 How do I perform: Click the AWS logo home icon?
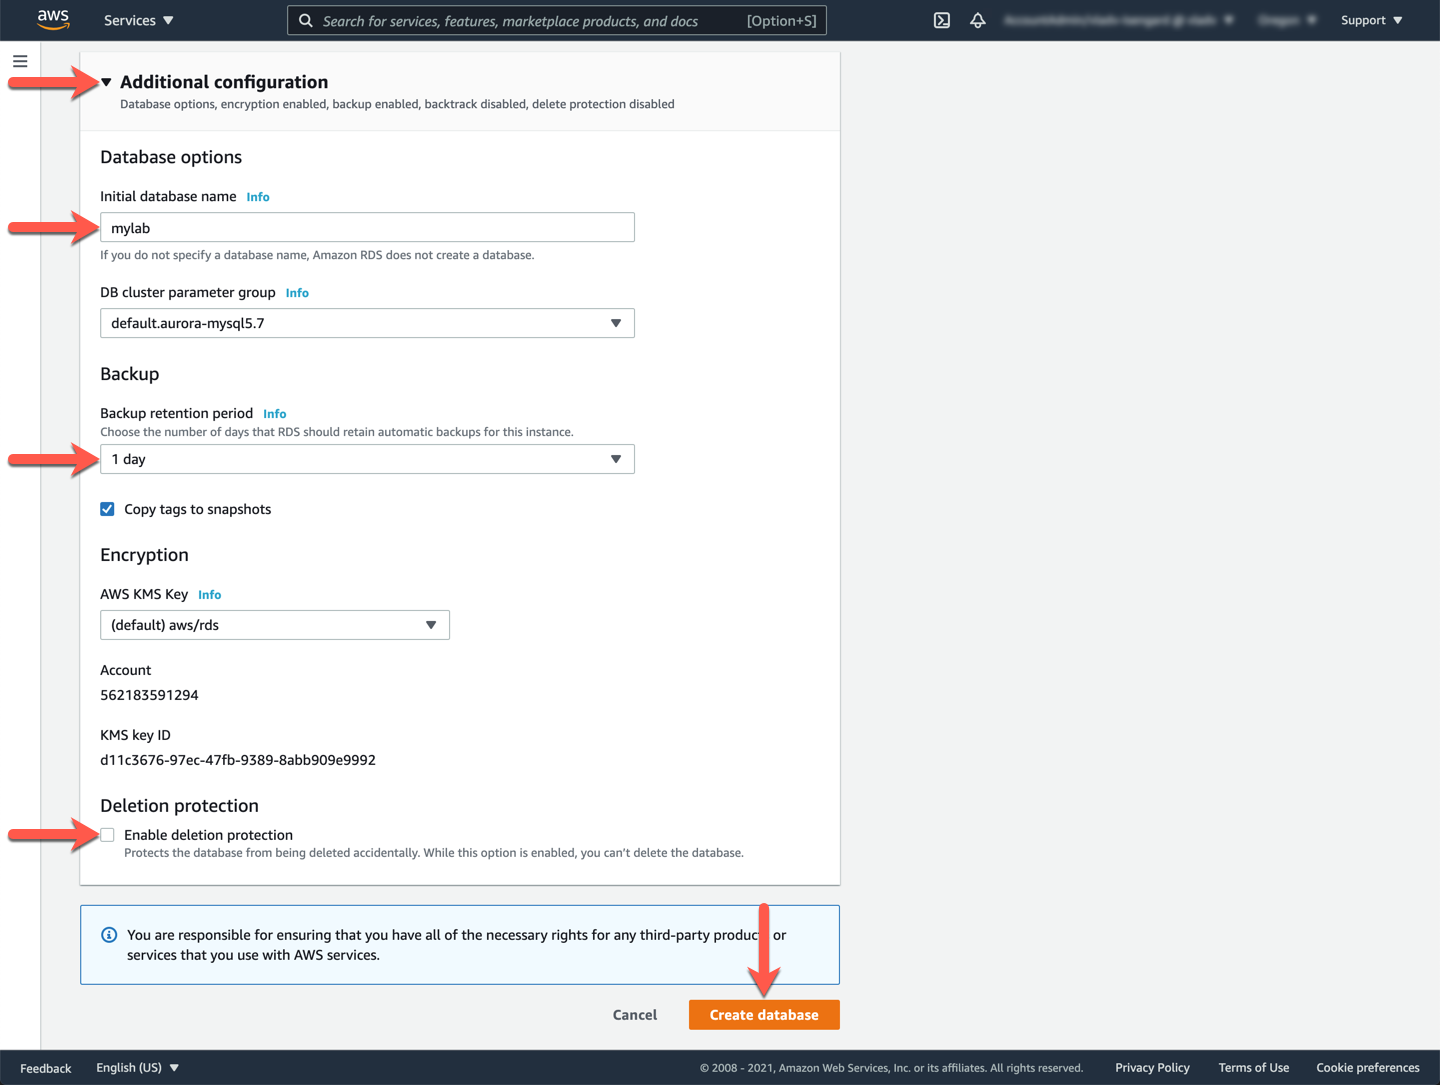click(53, 19)
